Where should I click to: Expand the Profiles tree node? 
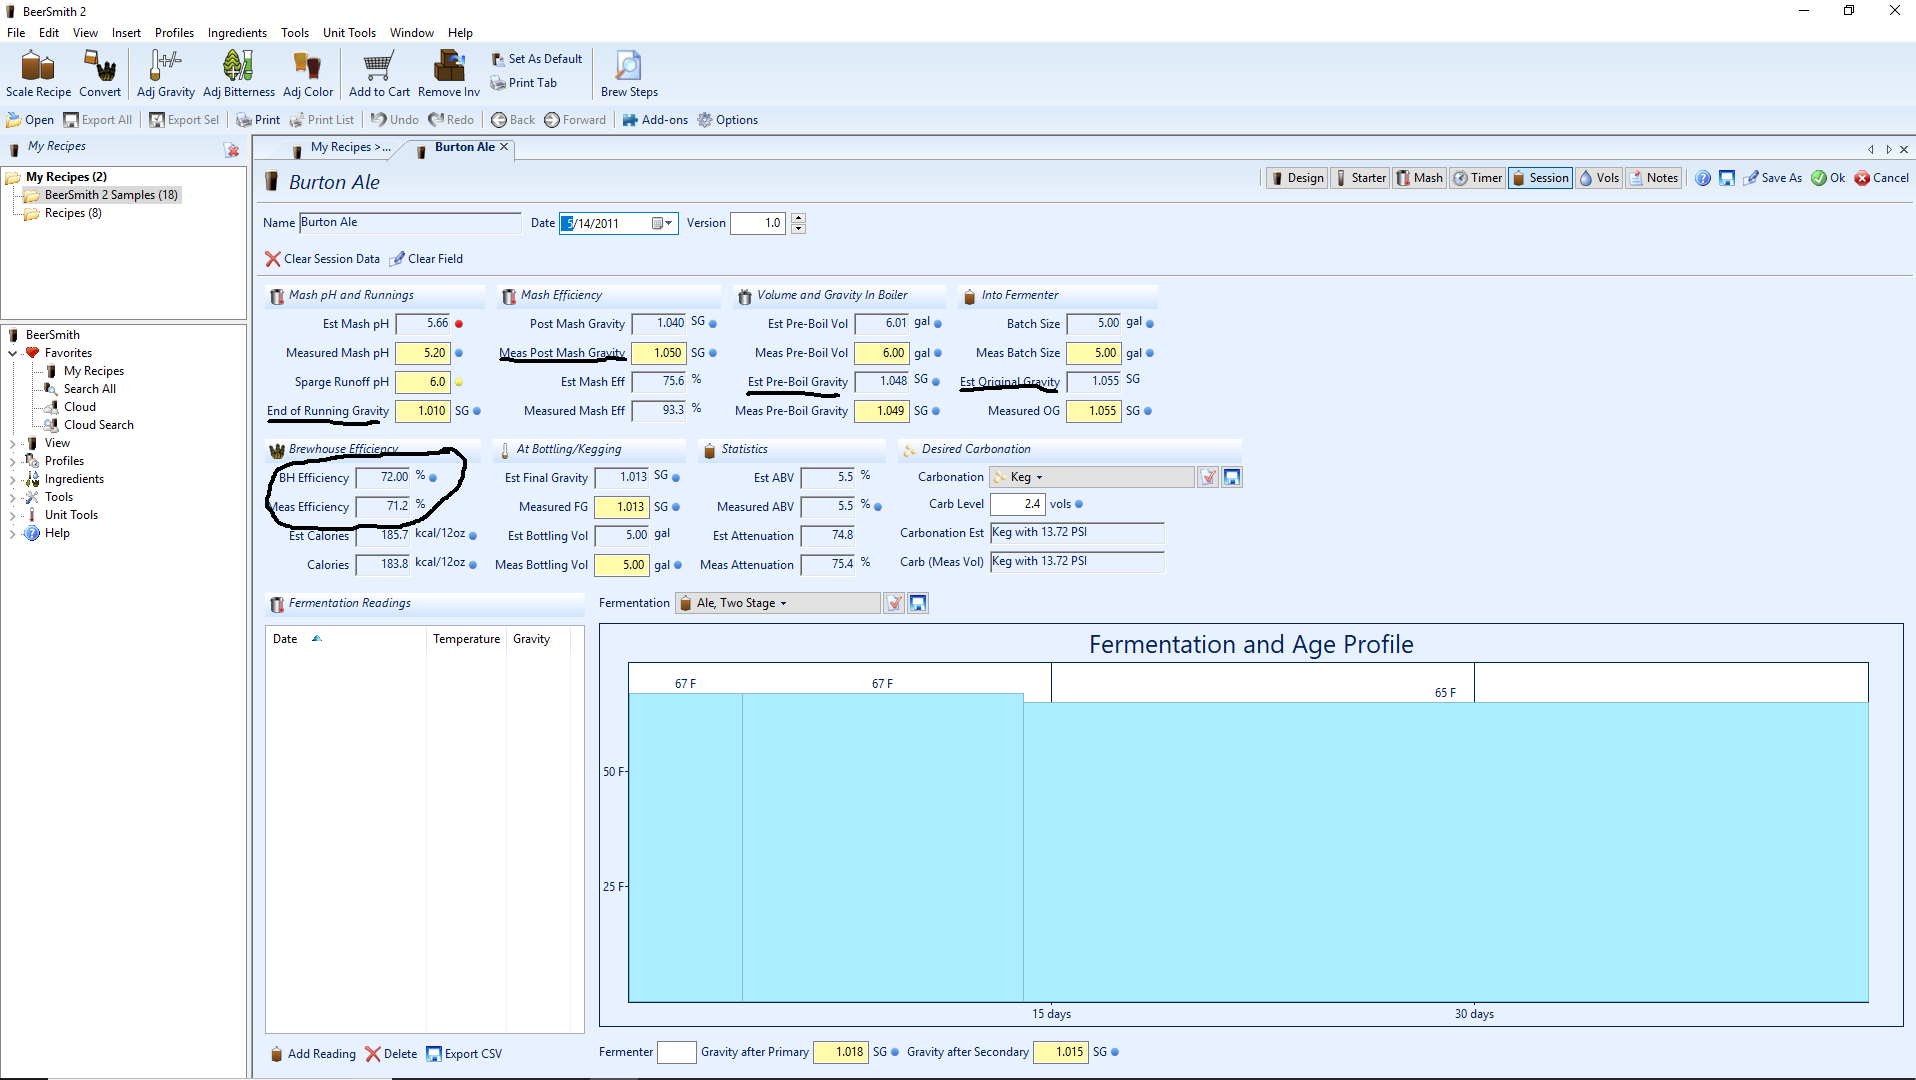(x=13, y=461)
